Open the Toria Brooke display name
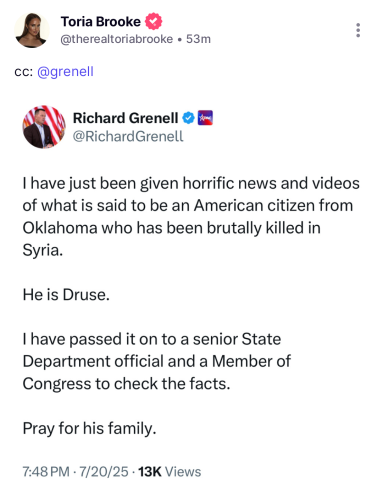383x500 pixels. [100, 22]
